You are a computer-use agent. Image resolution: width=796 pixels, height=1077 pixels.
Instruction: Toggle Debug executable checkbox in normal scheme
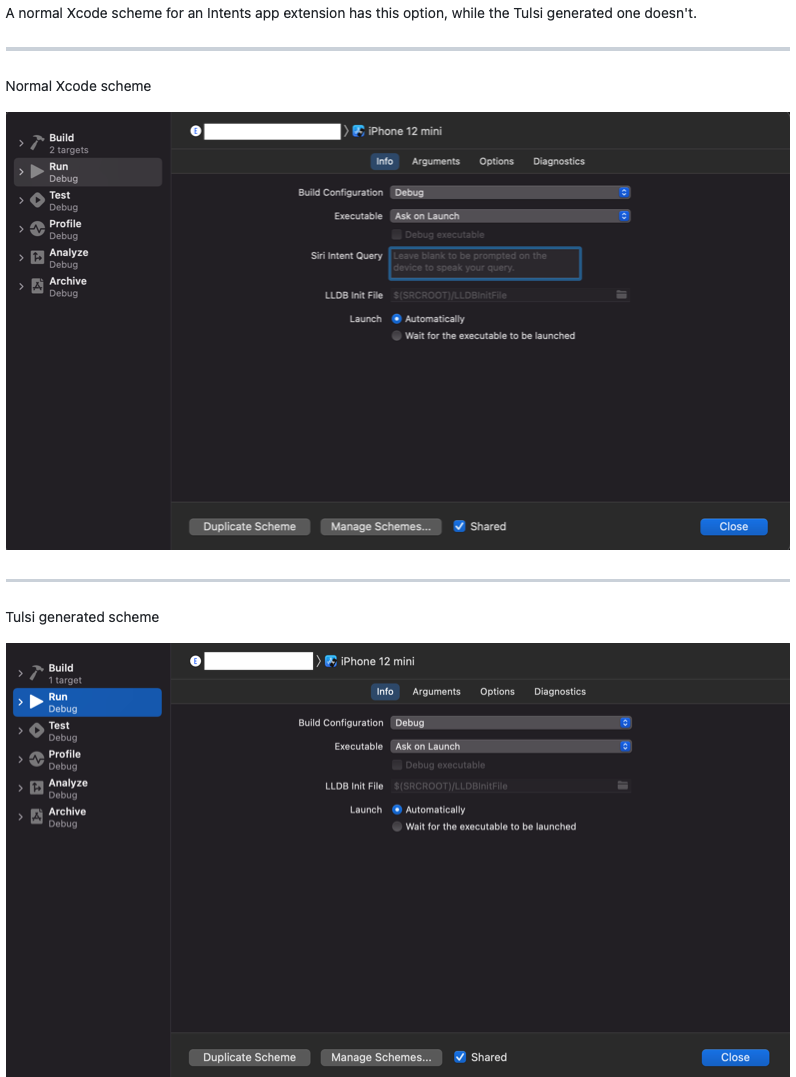pos(396,234)
